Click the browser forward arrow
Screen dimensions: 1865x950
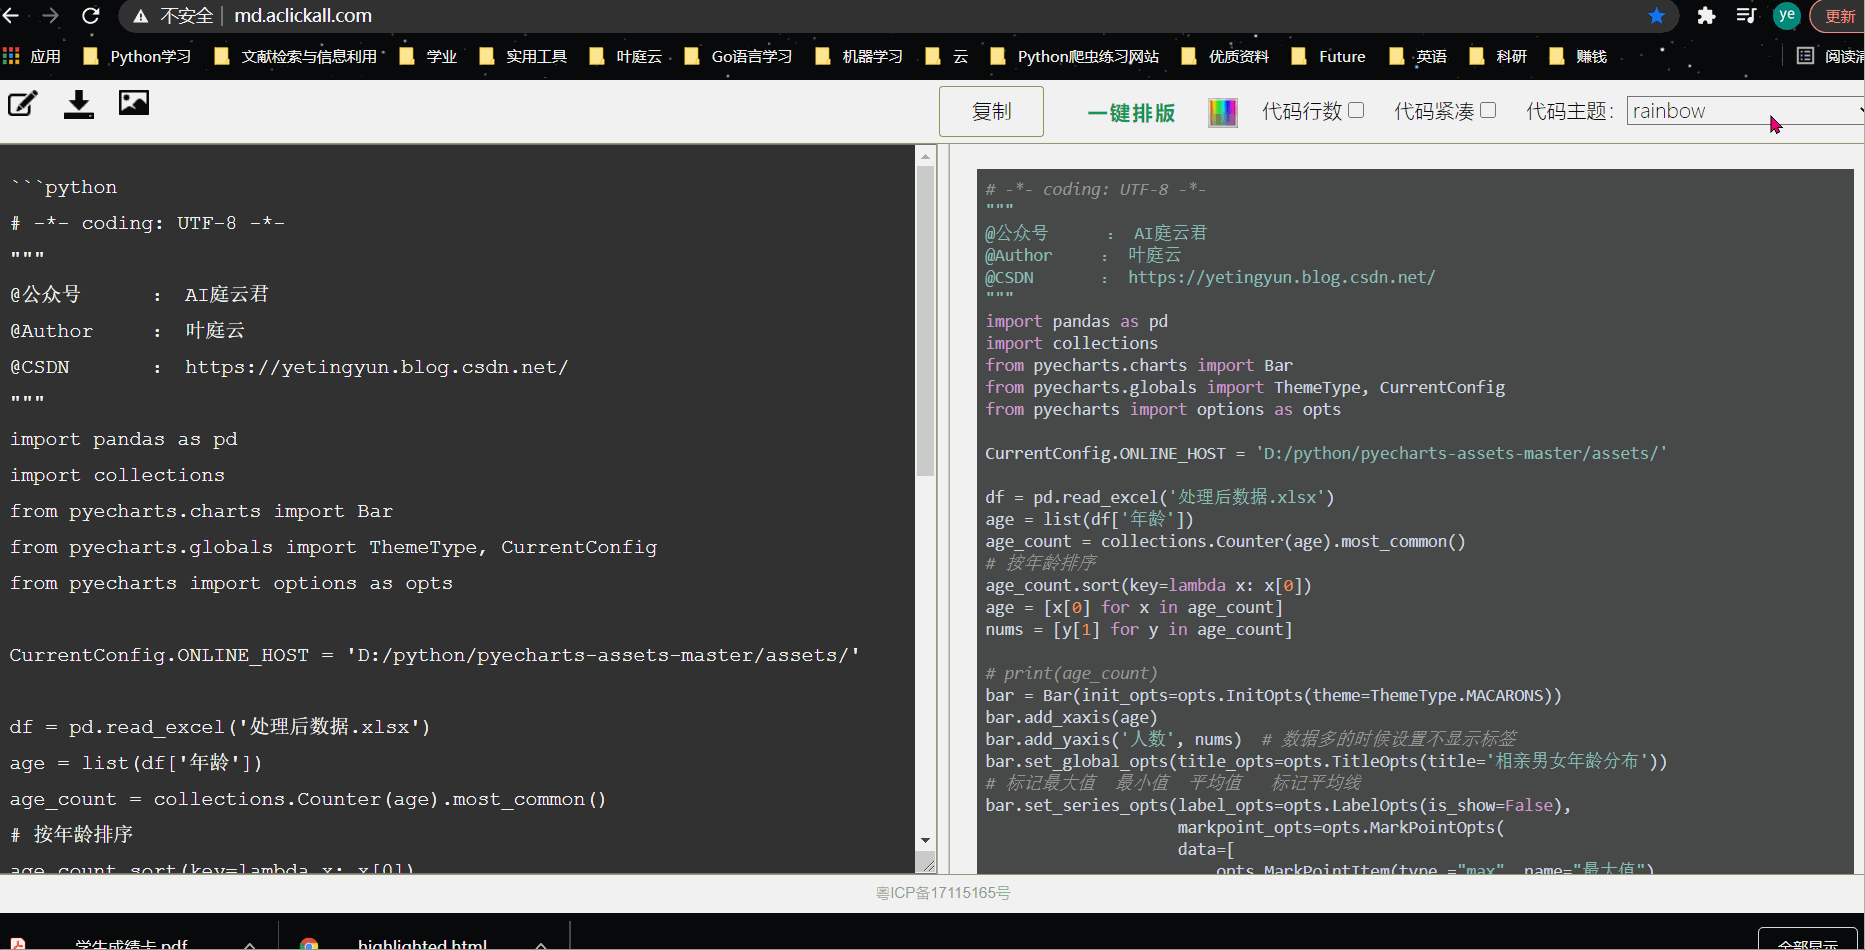click(x=50, y=16)
